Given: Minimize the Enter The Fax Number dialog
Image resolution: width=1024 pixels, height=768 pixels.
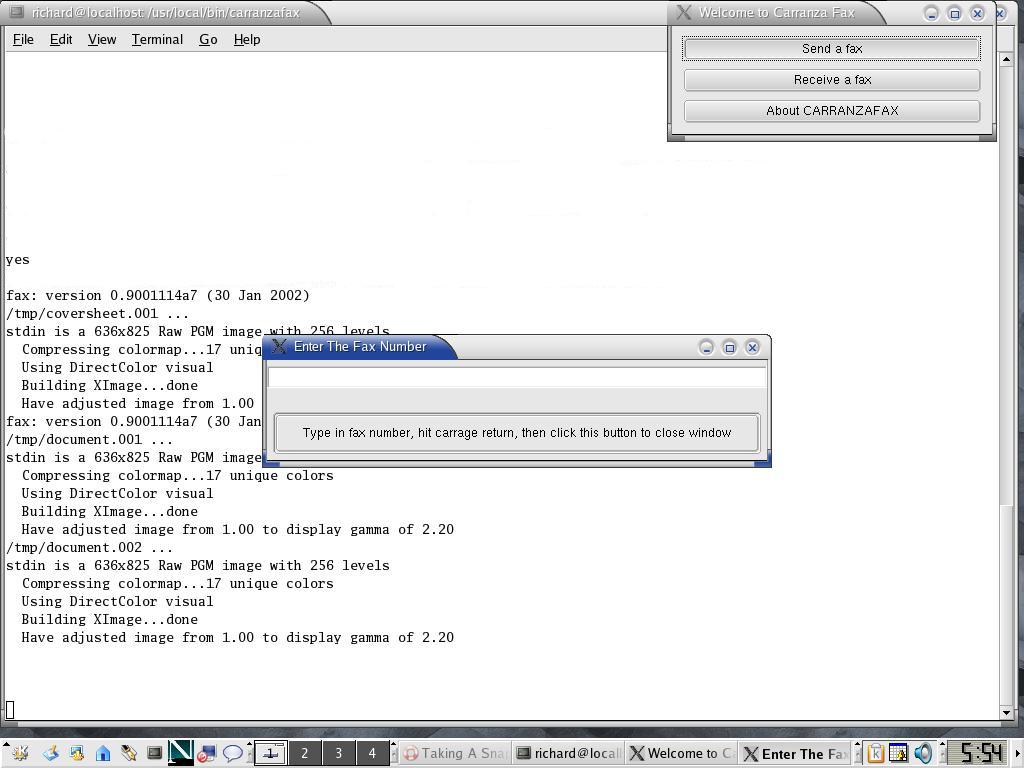Looking at the screenshot, I should 706,347.
